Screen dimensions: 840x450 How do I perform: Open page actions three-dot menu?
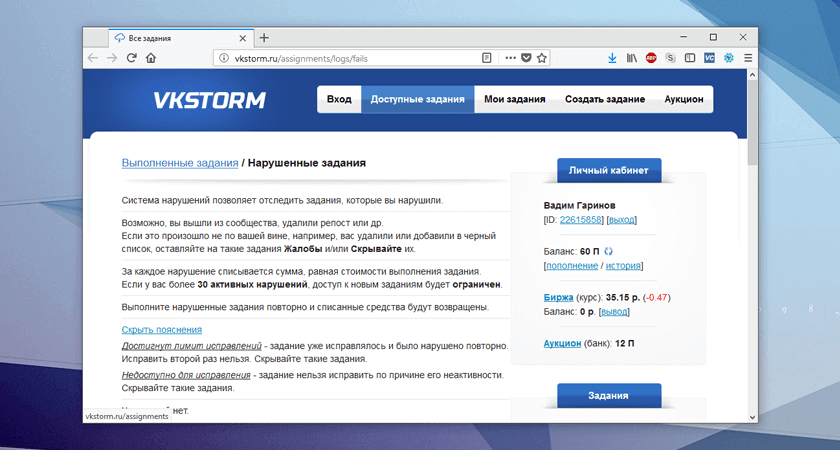(x=511, y=58)
